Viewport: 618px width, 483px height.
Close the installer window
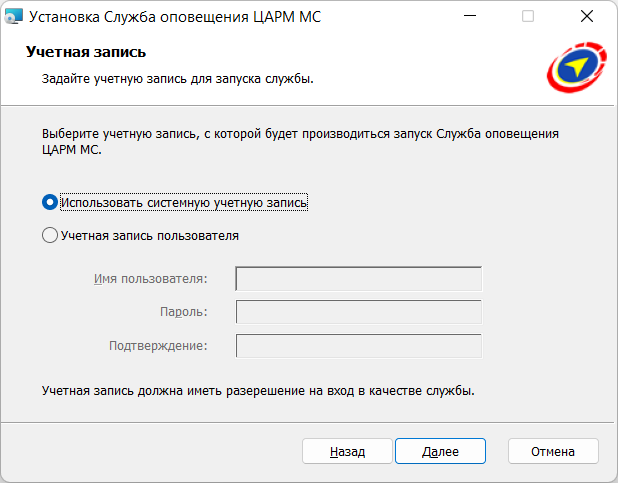click(x=587, y=16)
